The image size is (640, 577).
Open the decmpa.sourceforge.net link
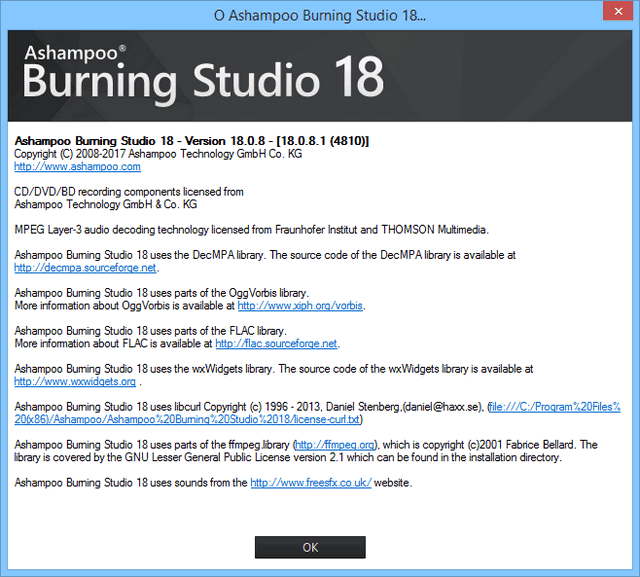click(85, 268)
